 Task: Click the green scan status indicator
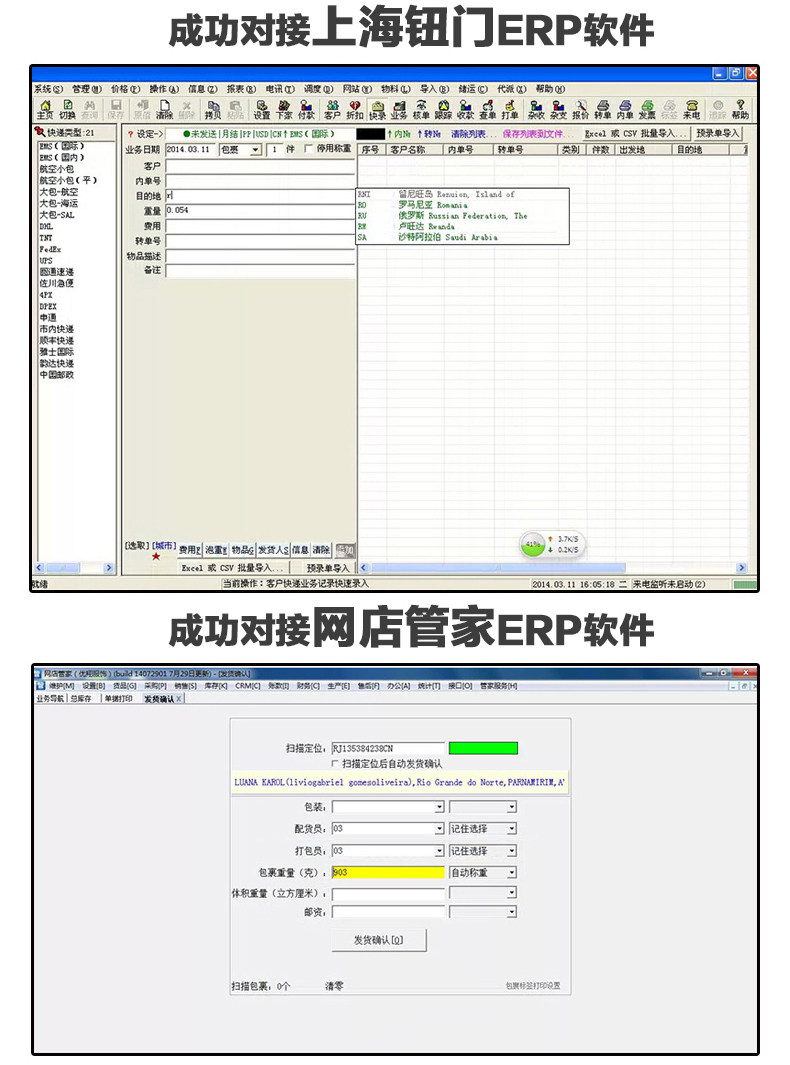tap(483, 748)
